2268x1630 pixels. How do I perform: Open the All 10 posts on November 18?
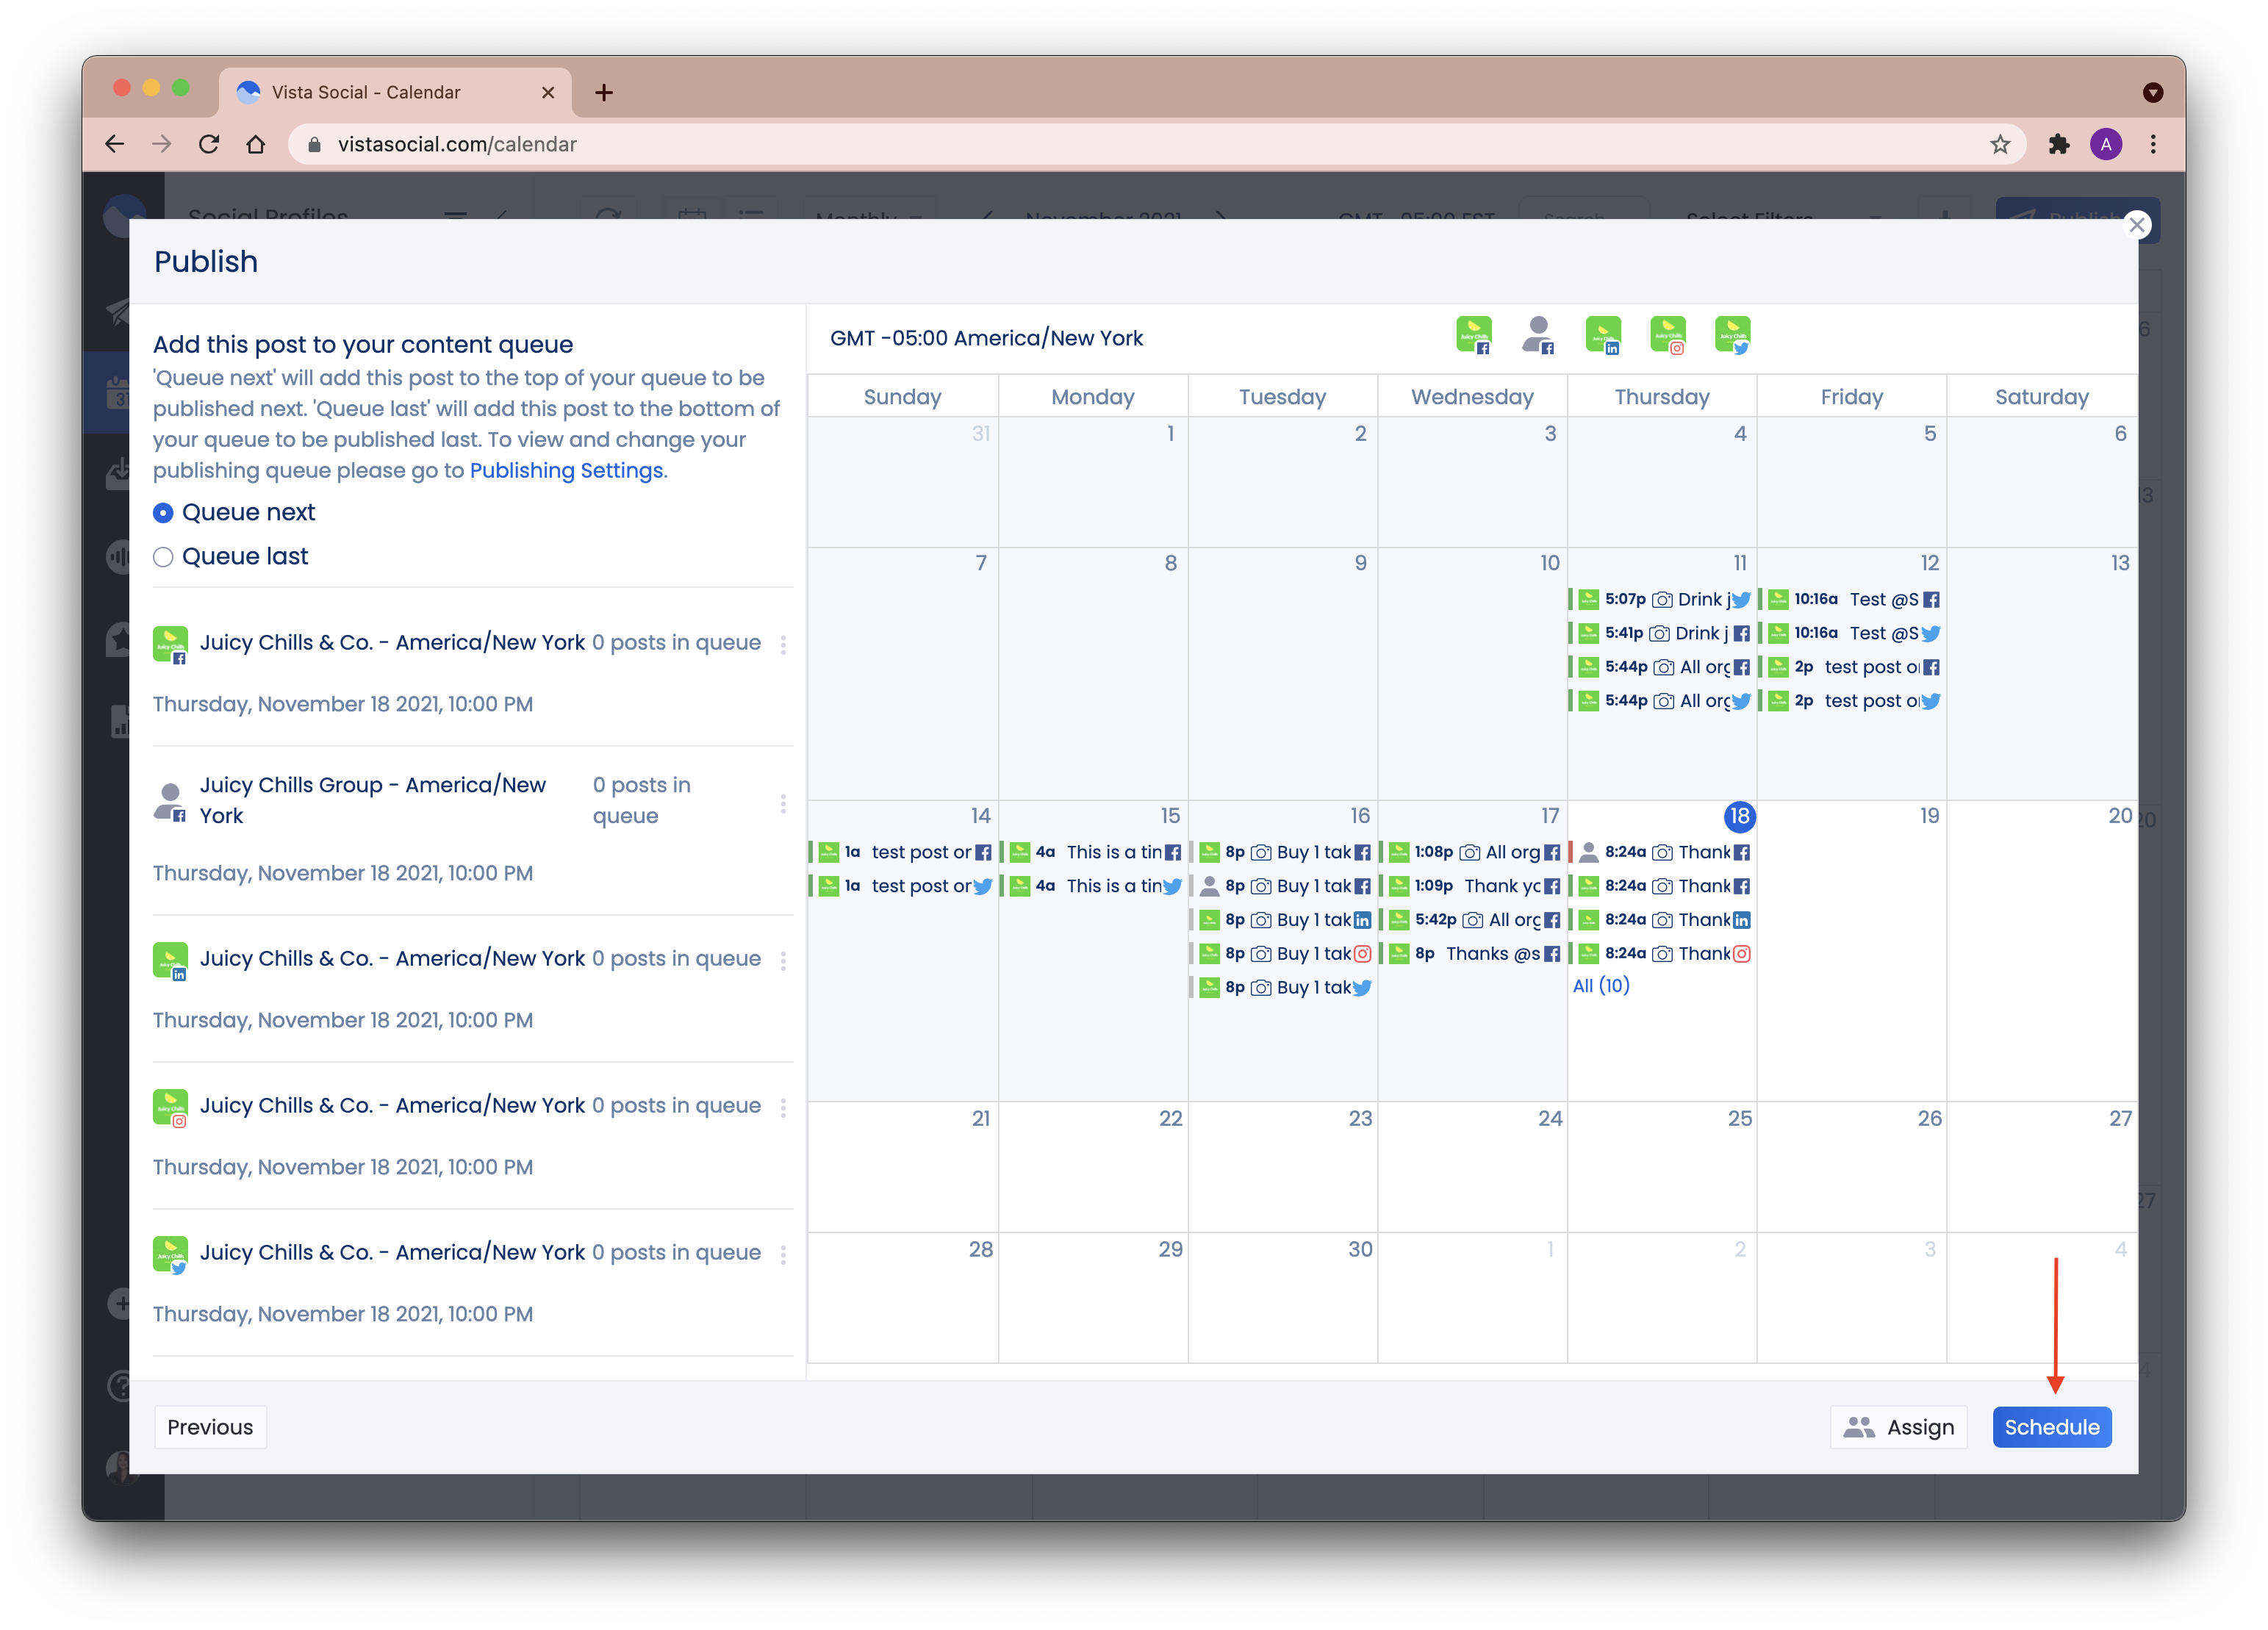coord(1601,985)
